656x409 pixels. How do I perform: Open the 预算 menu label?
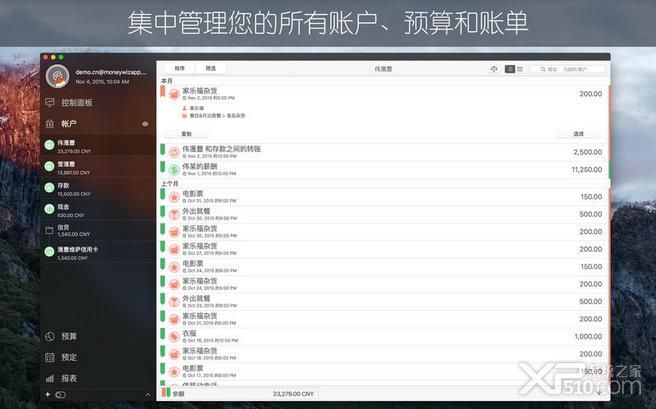point(69,336)
